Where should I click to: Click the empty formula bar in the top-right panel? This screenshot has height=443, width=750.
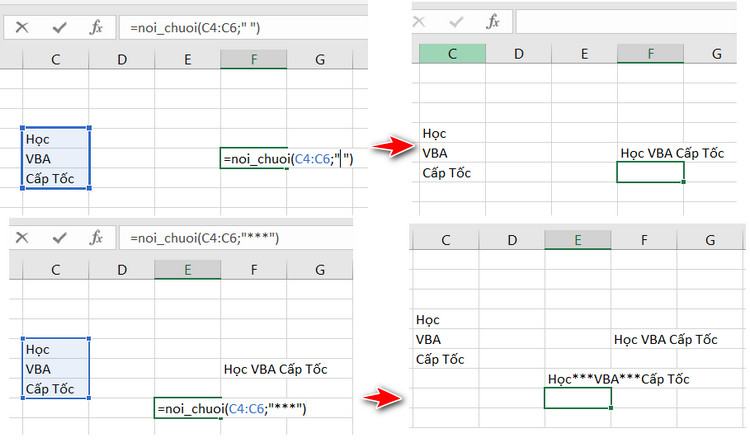coord(630,21)
